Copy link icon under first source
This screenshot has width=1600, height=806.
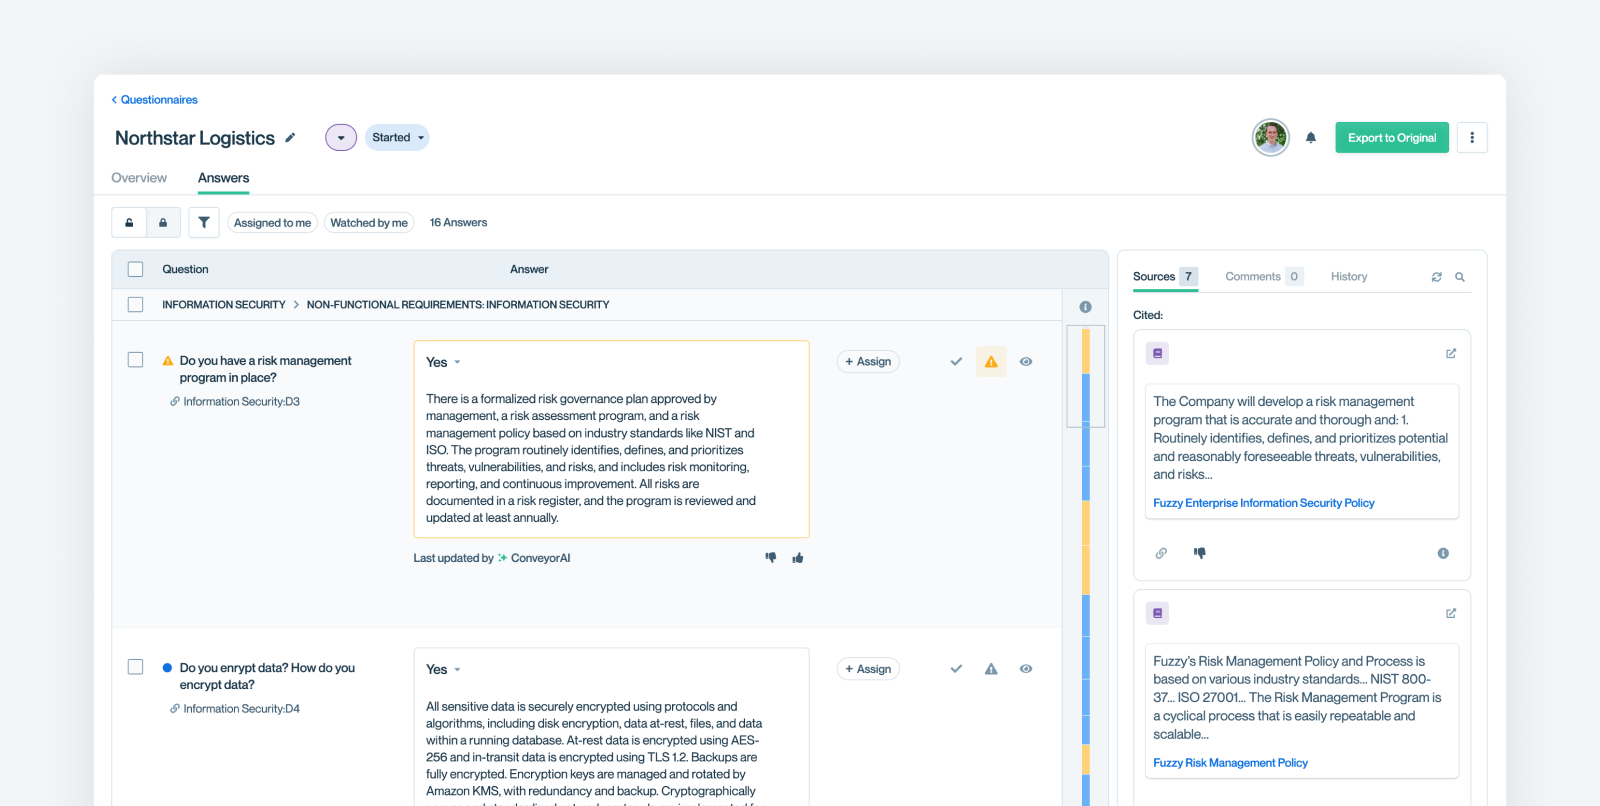[x=1161, y=553]
